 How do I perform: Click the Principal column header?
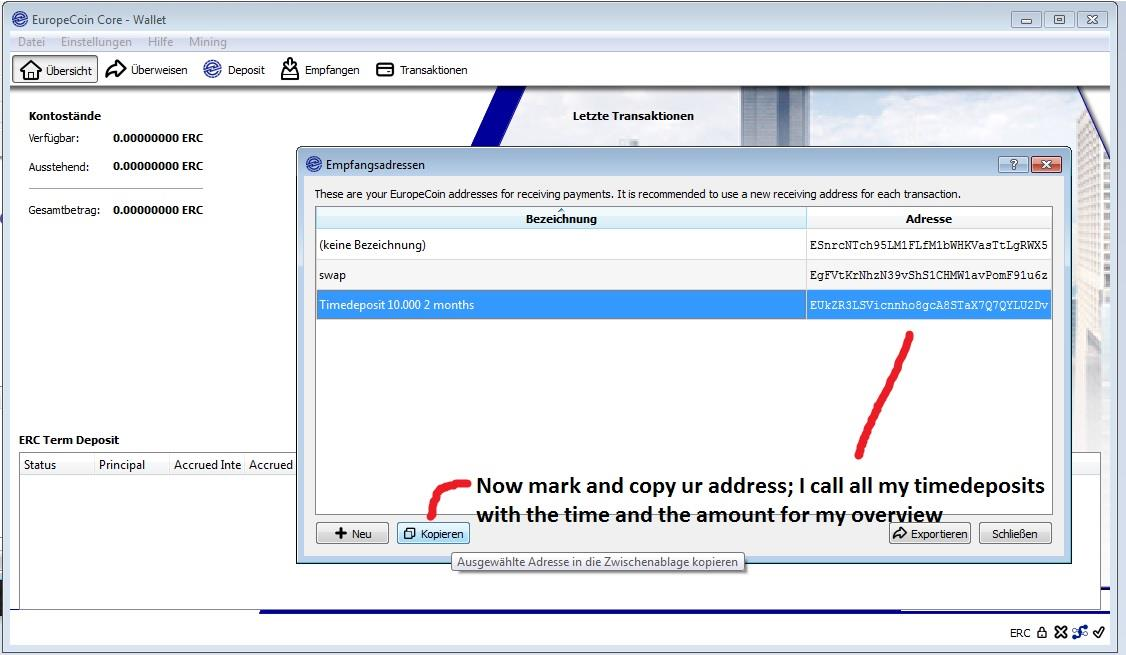pyautogui.click(x=131, y=465)
